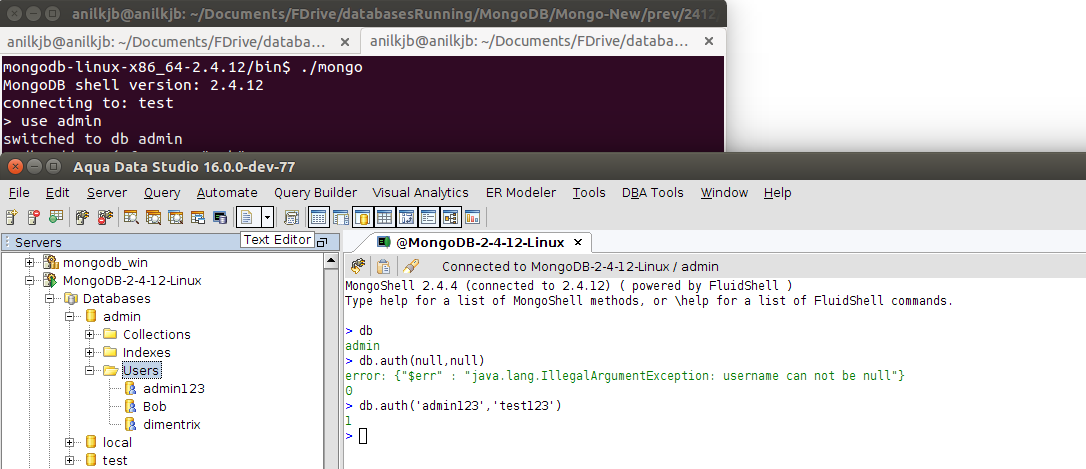Select the dimentrix user
The height and width of the screenshot is (469, 1086).
tap(172, 425)
